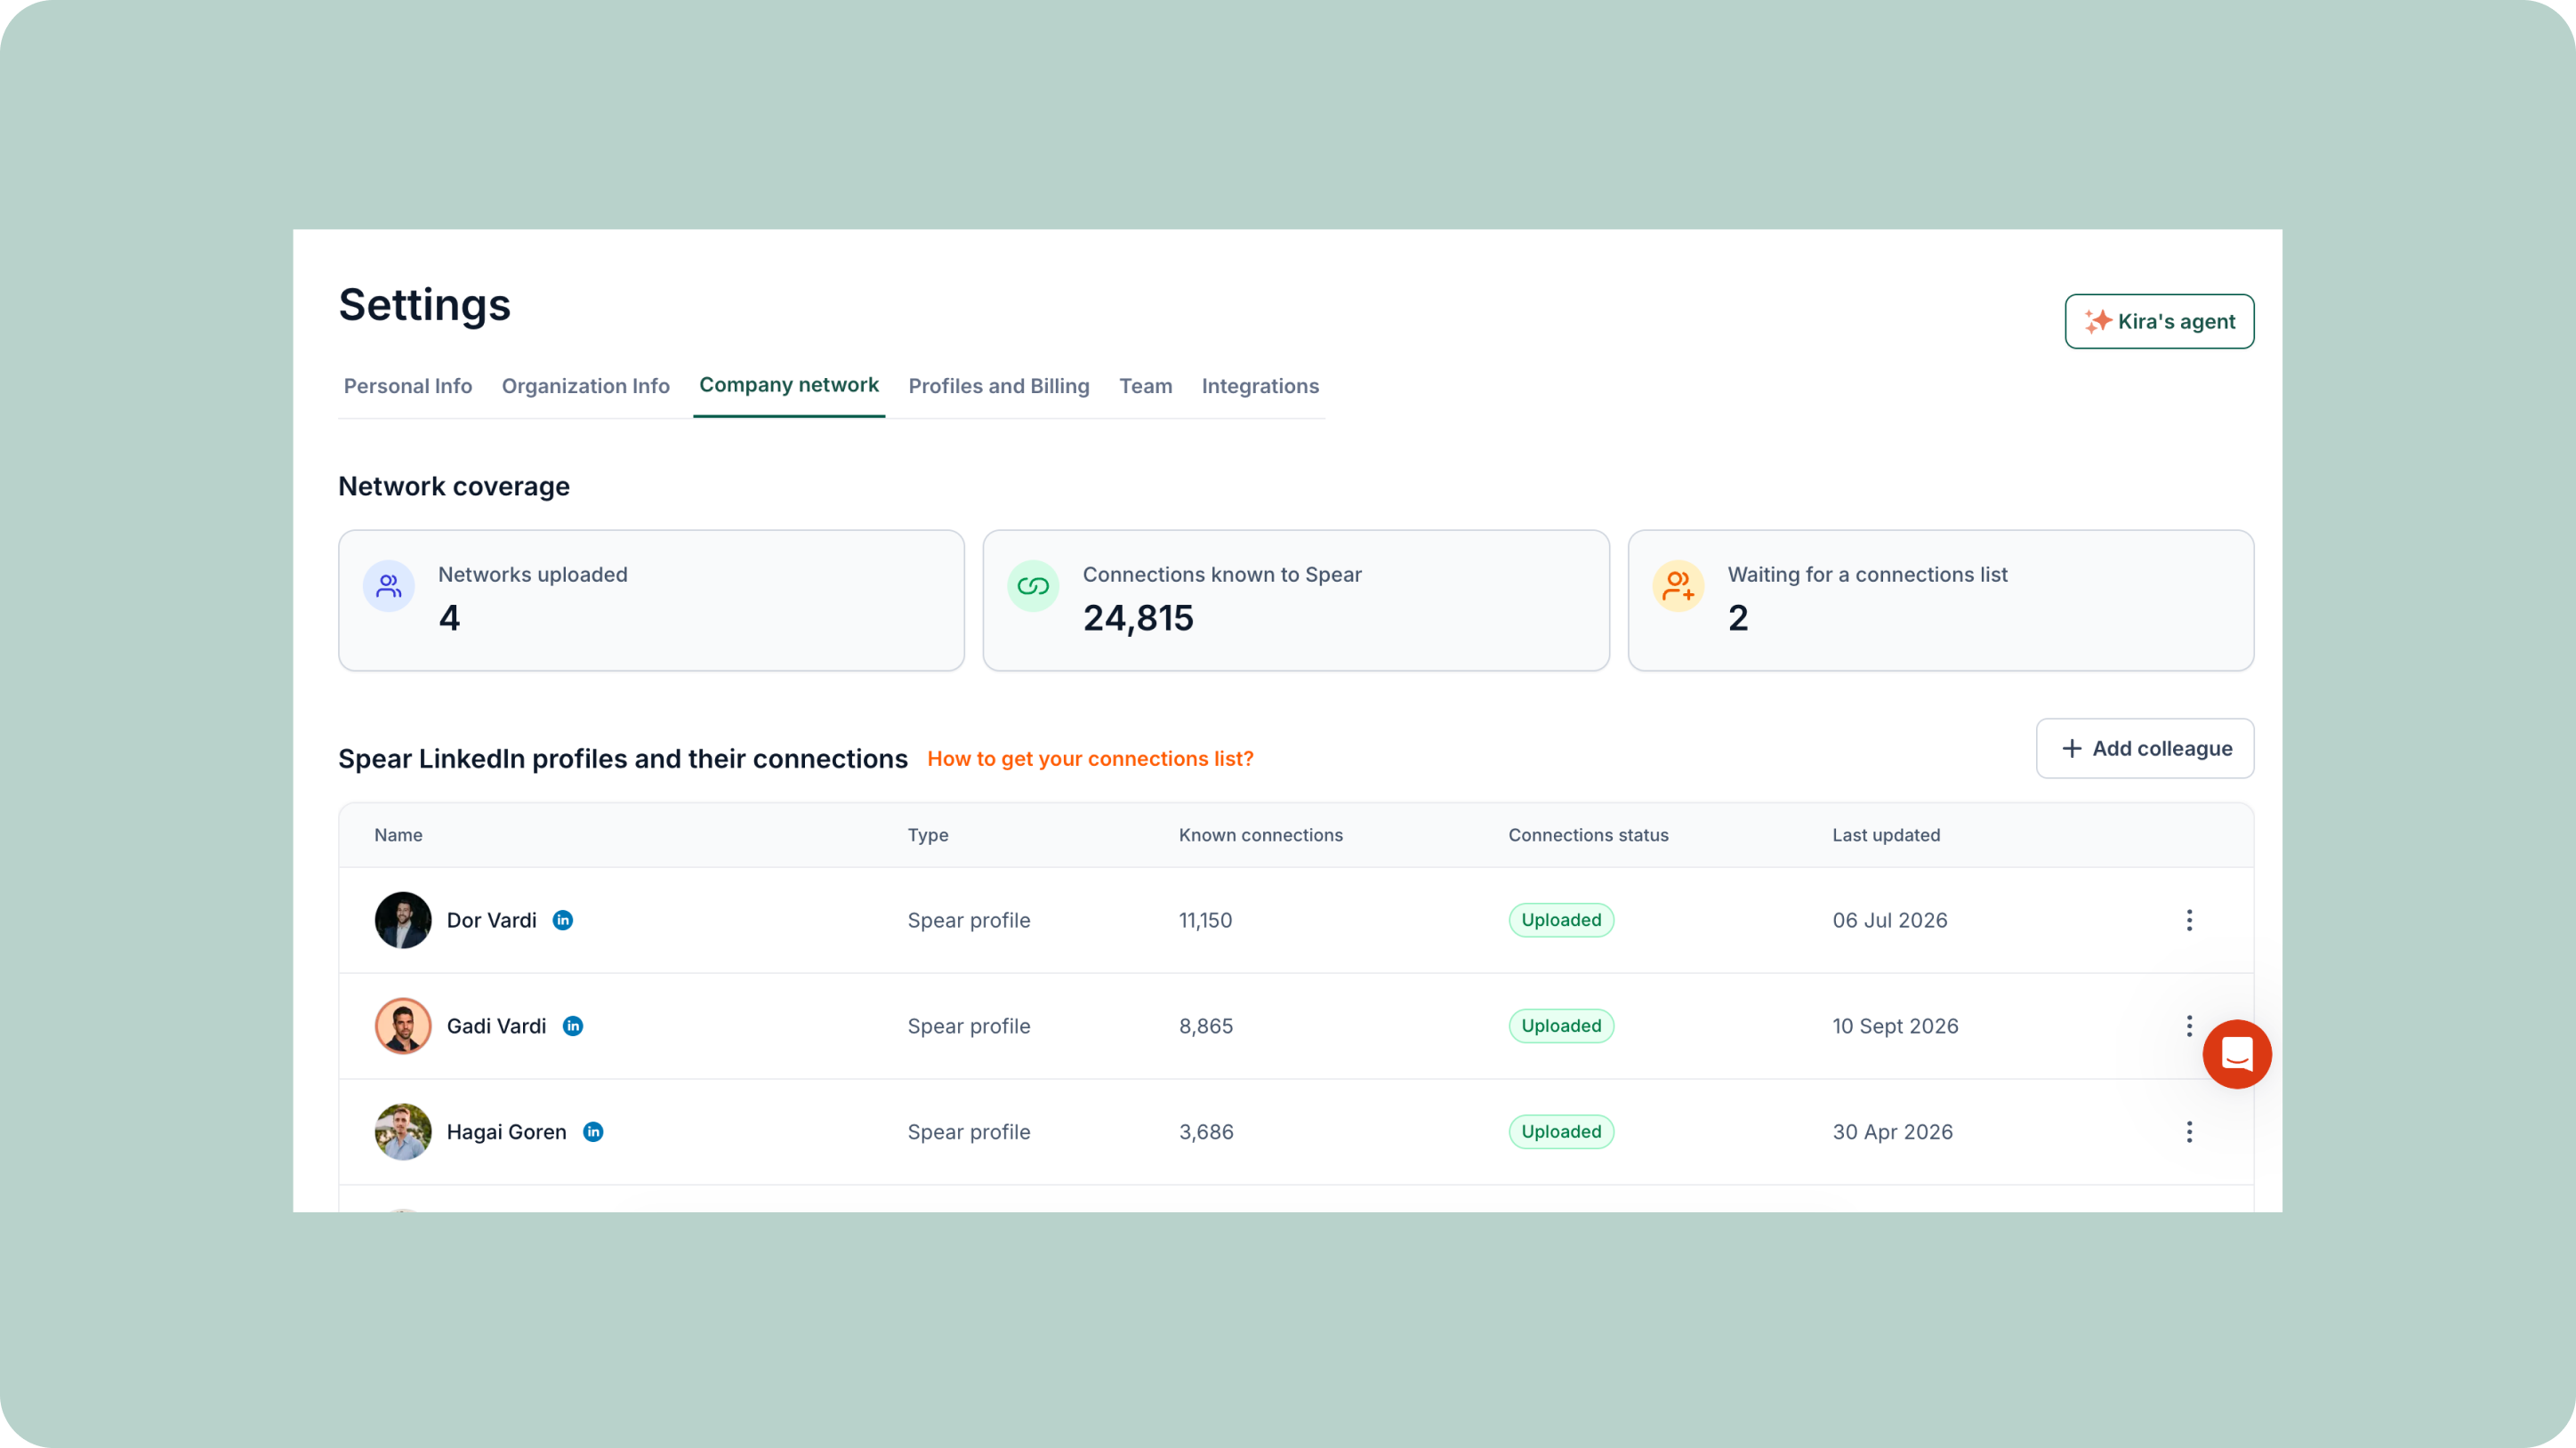Viewport: 2576px width, 1448px height.
Task: Launch Kira's agent button
Action: click(x=2160, y=321)
